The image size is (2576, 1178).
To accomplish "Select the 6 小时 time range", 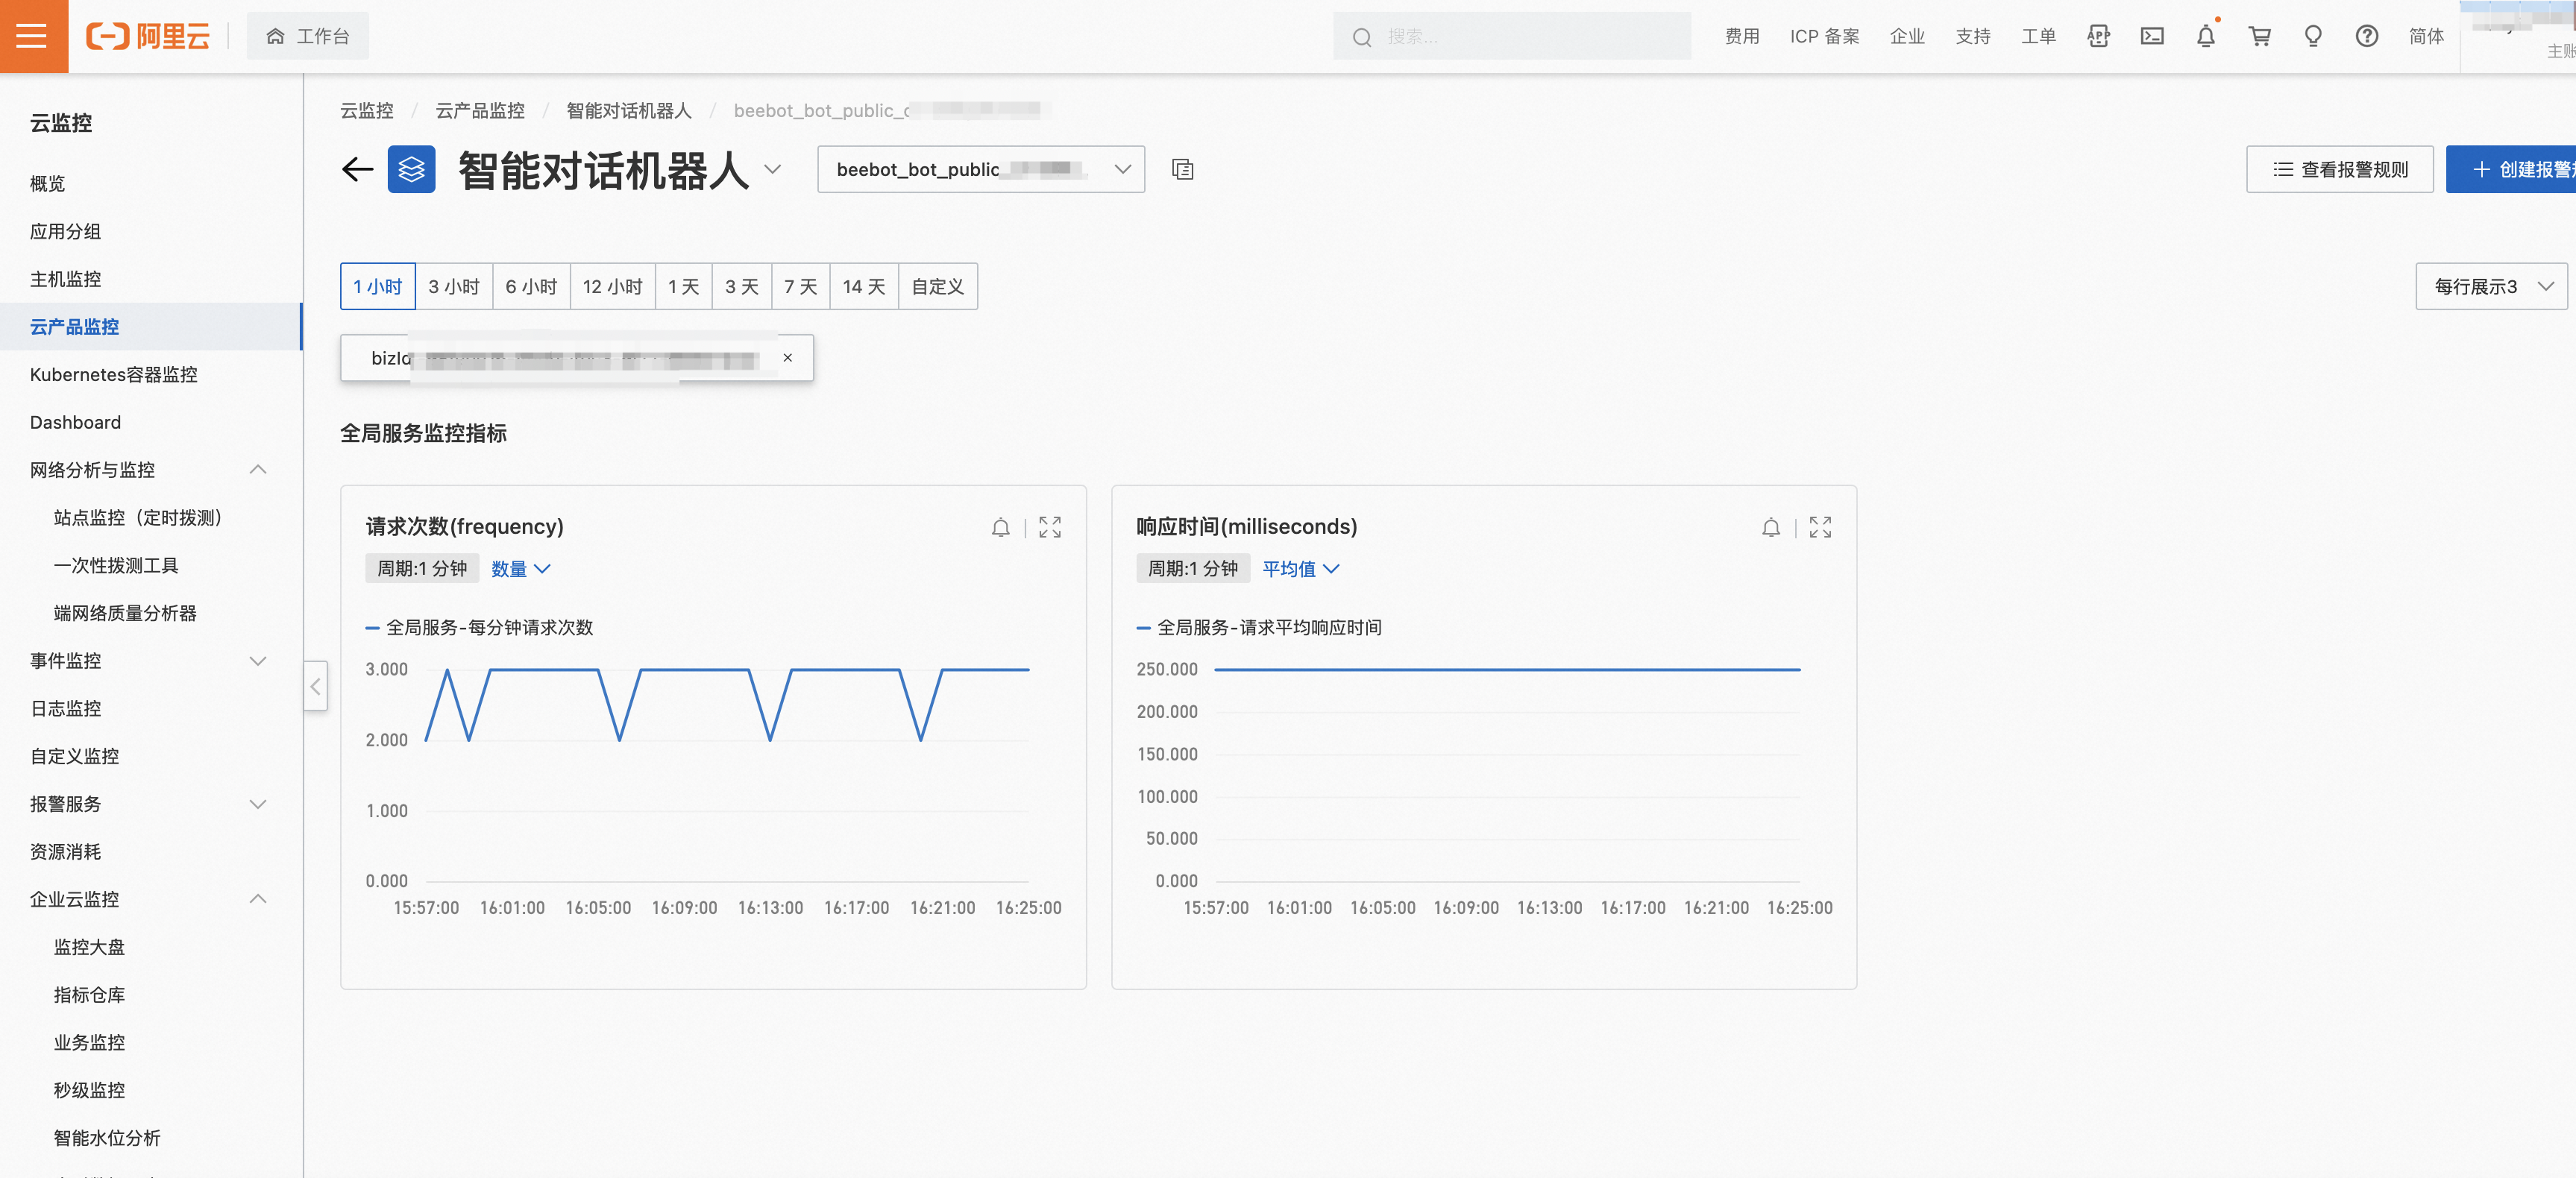I will click(x=531, y=287).
